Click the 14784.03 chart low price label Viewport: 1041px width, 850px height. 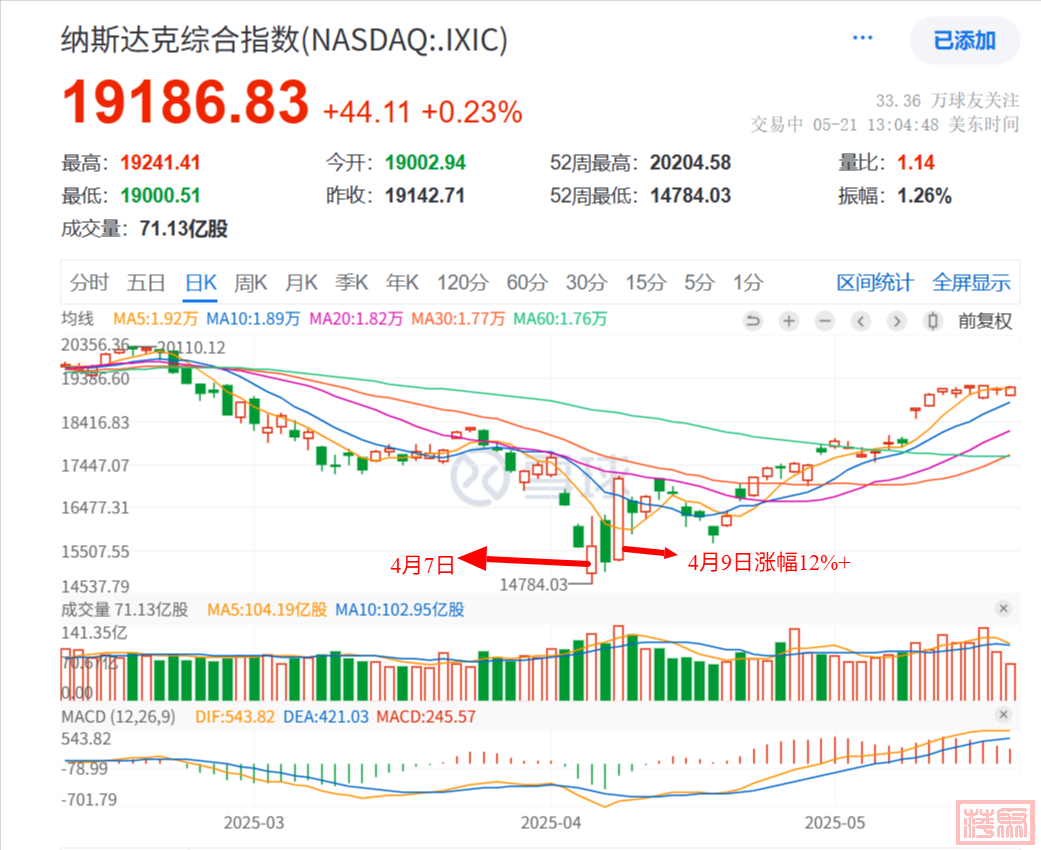534,584
